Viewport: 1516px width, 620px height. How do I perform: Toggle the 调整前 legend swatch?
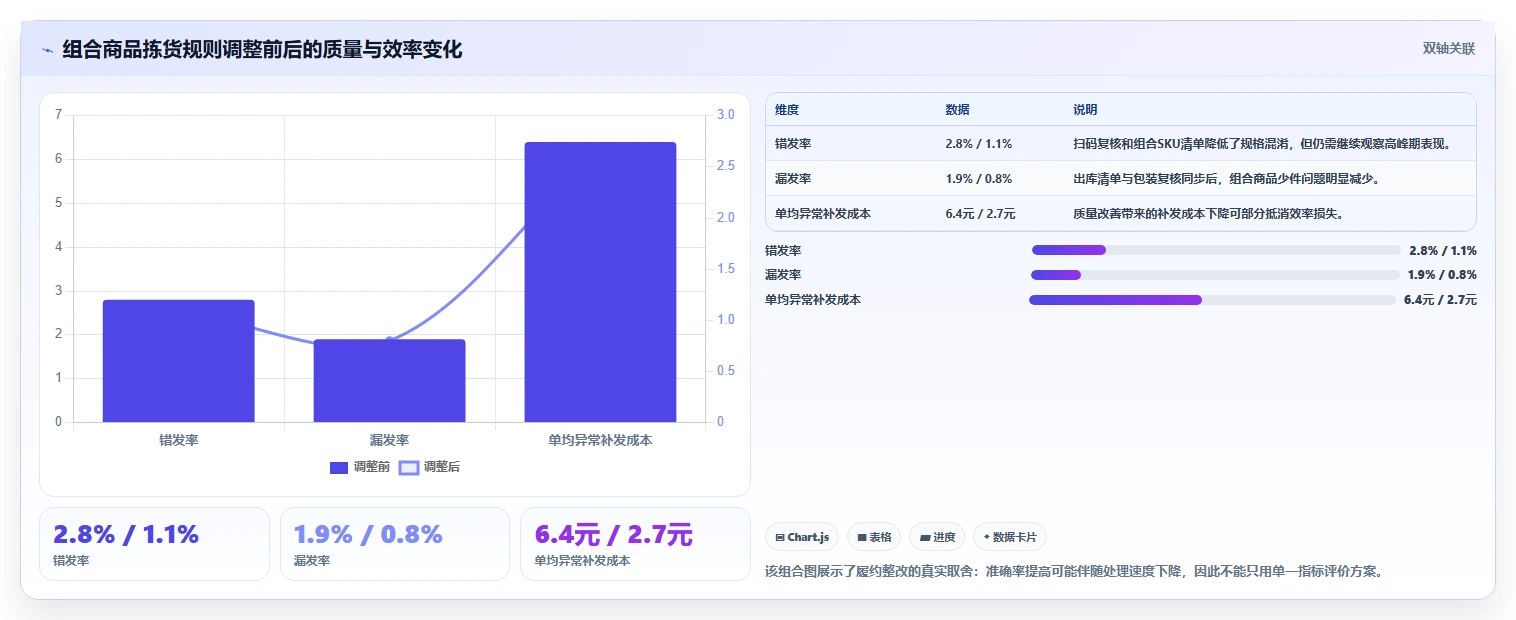[339, 467]
